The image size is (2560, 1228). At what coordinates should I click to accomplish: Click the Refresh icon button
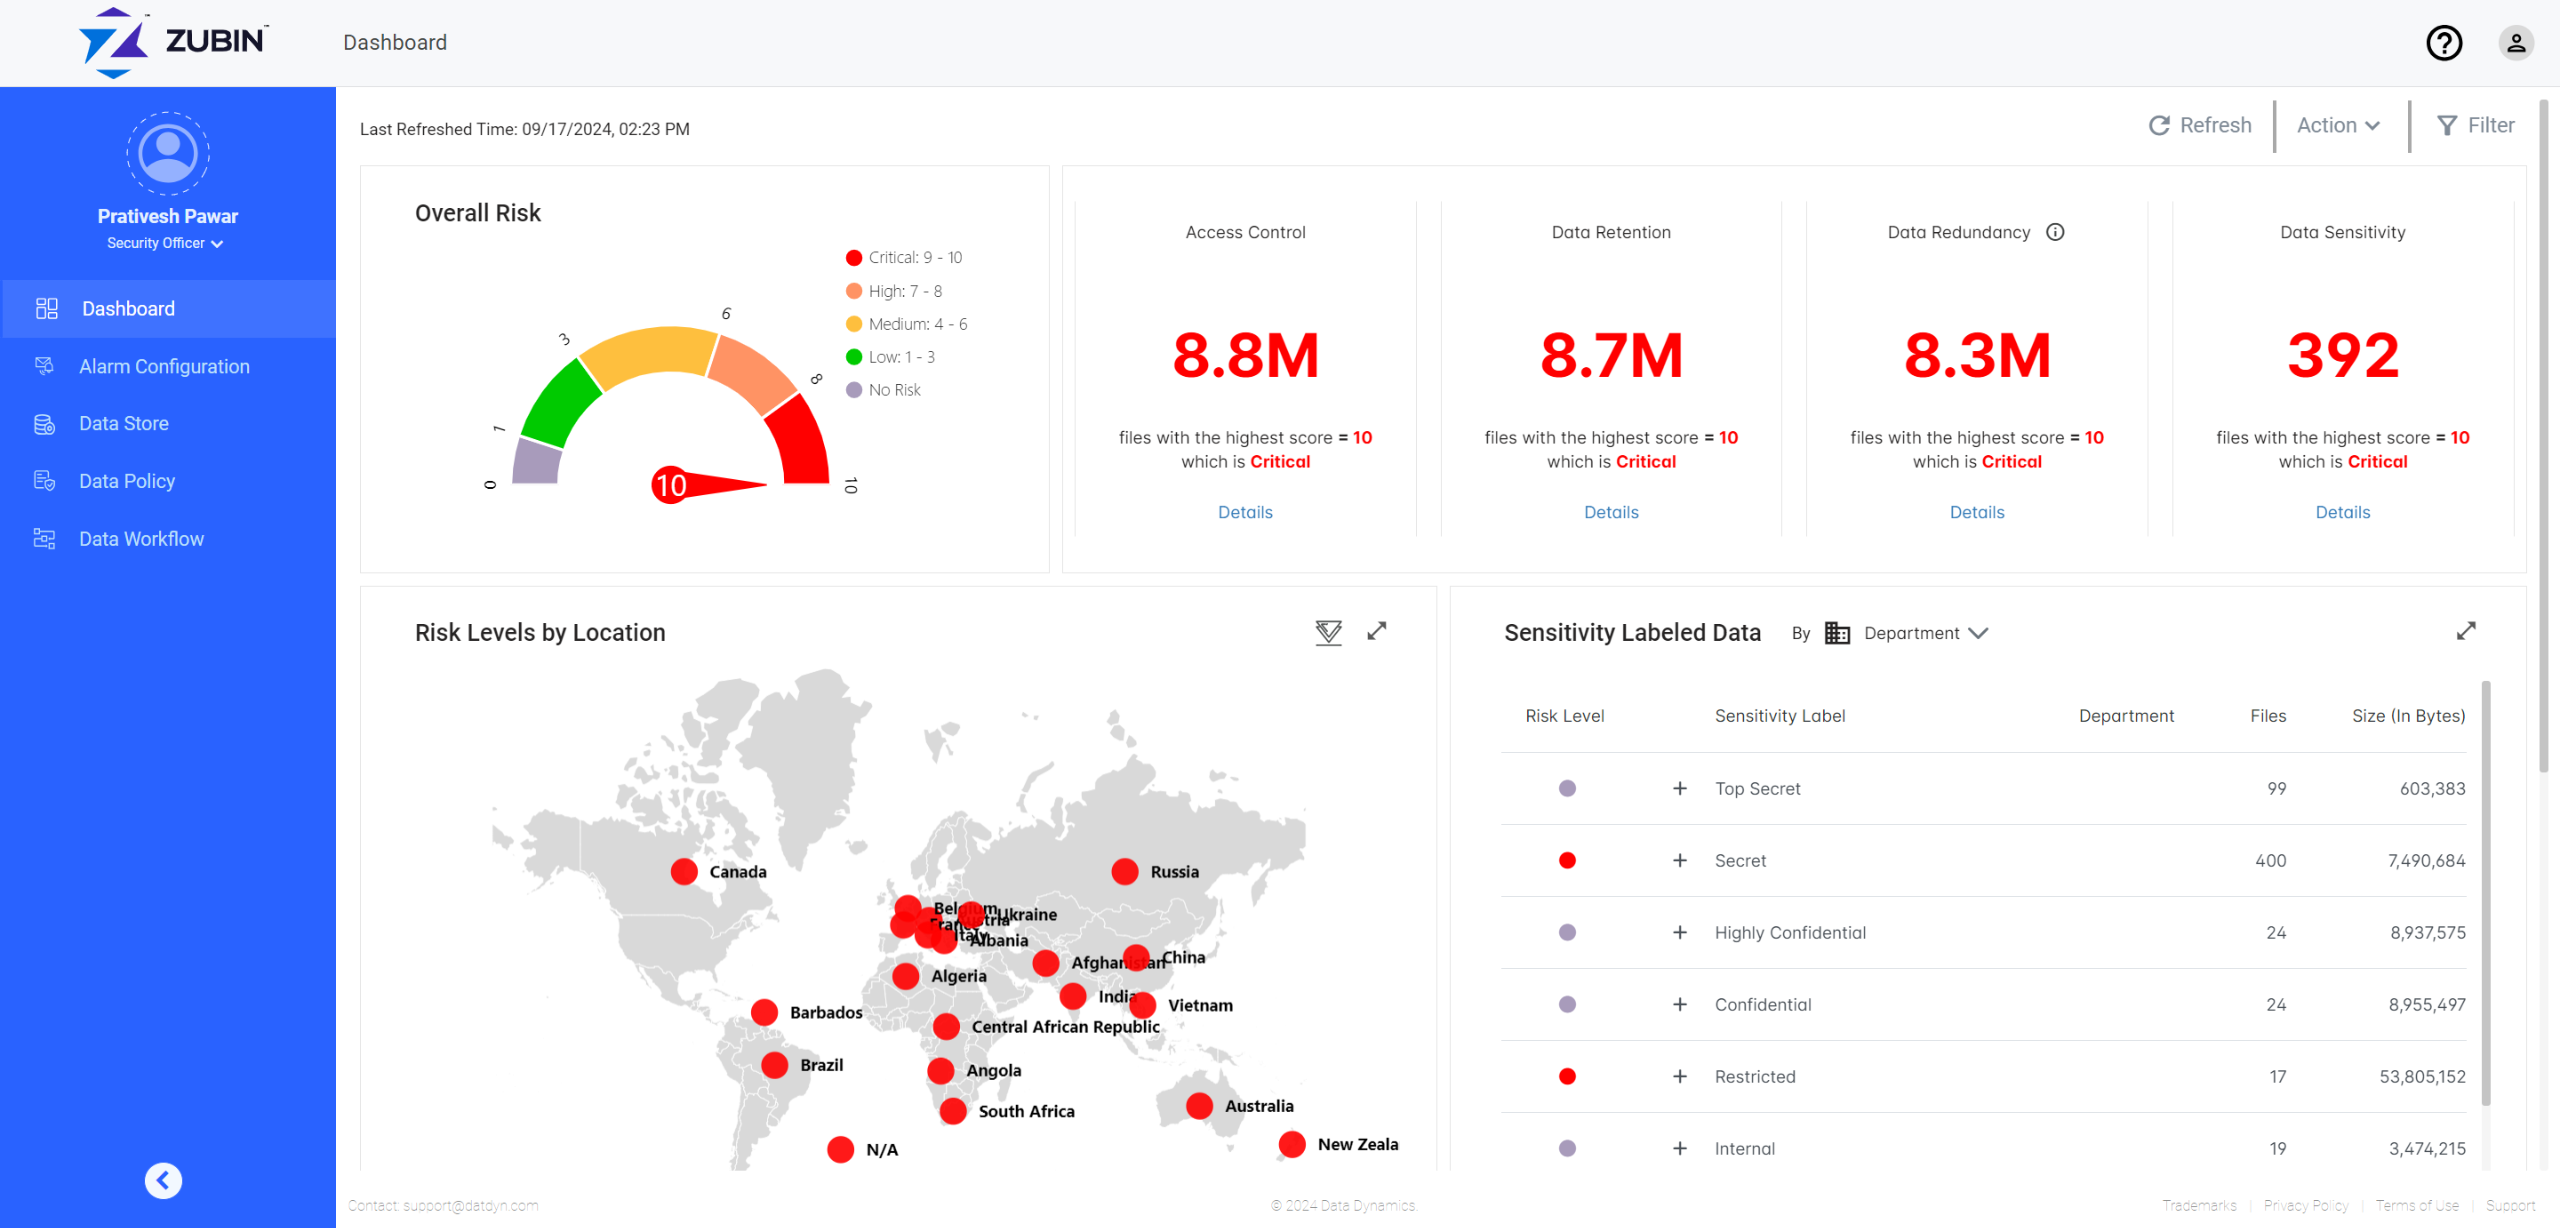tap(2160, 126)
